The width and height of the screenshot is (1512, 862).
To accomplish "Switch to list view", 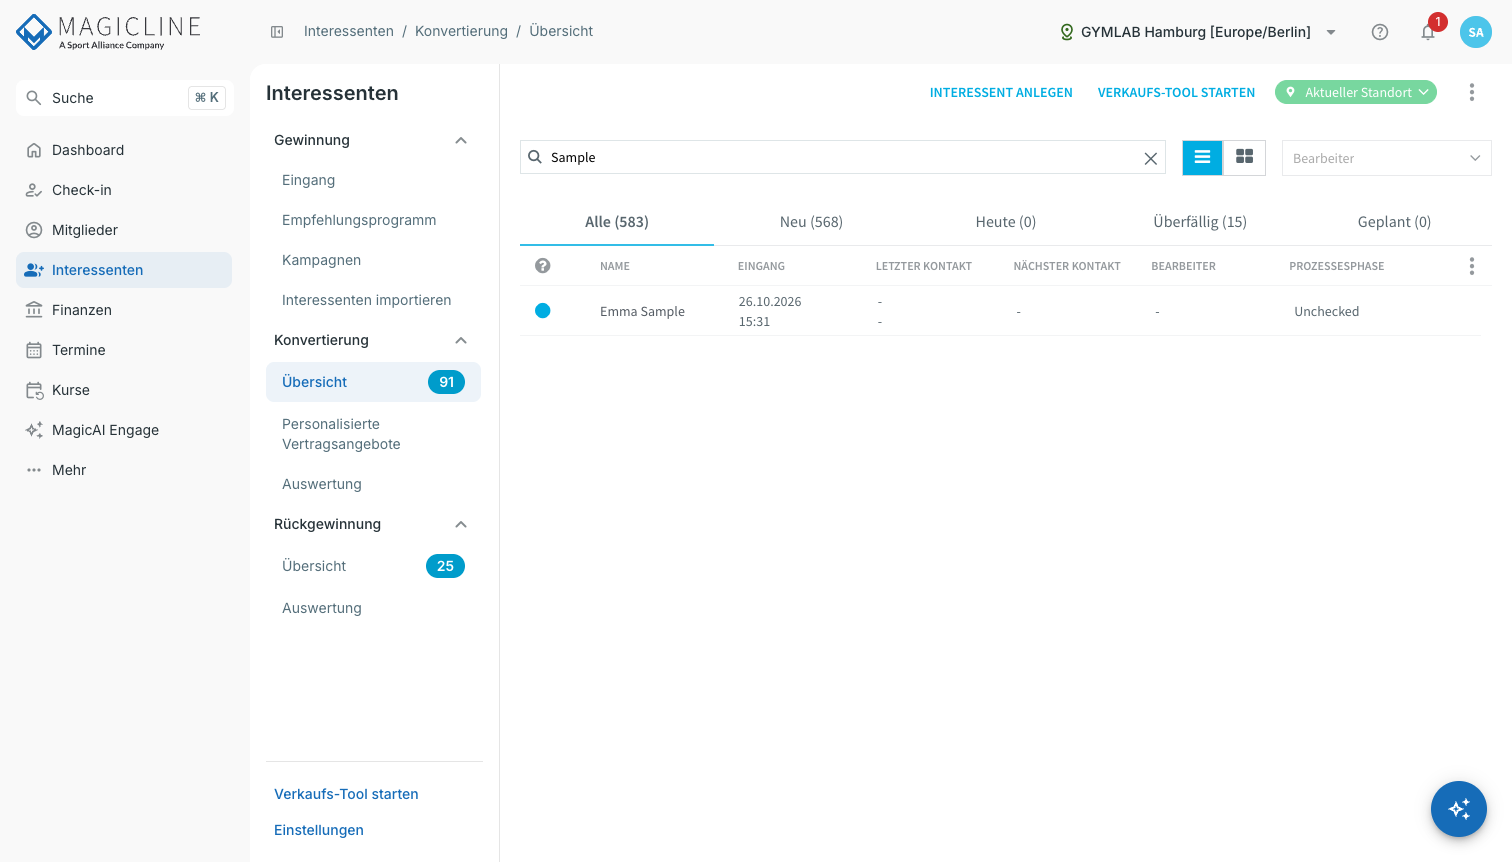I will coord(1203,158).
